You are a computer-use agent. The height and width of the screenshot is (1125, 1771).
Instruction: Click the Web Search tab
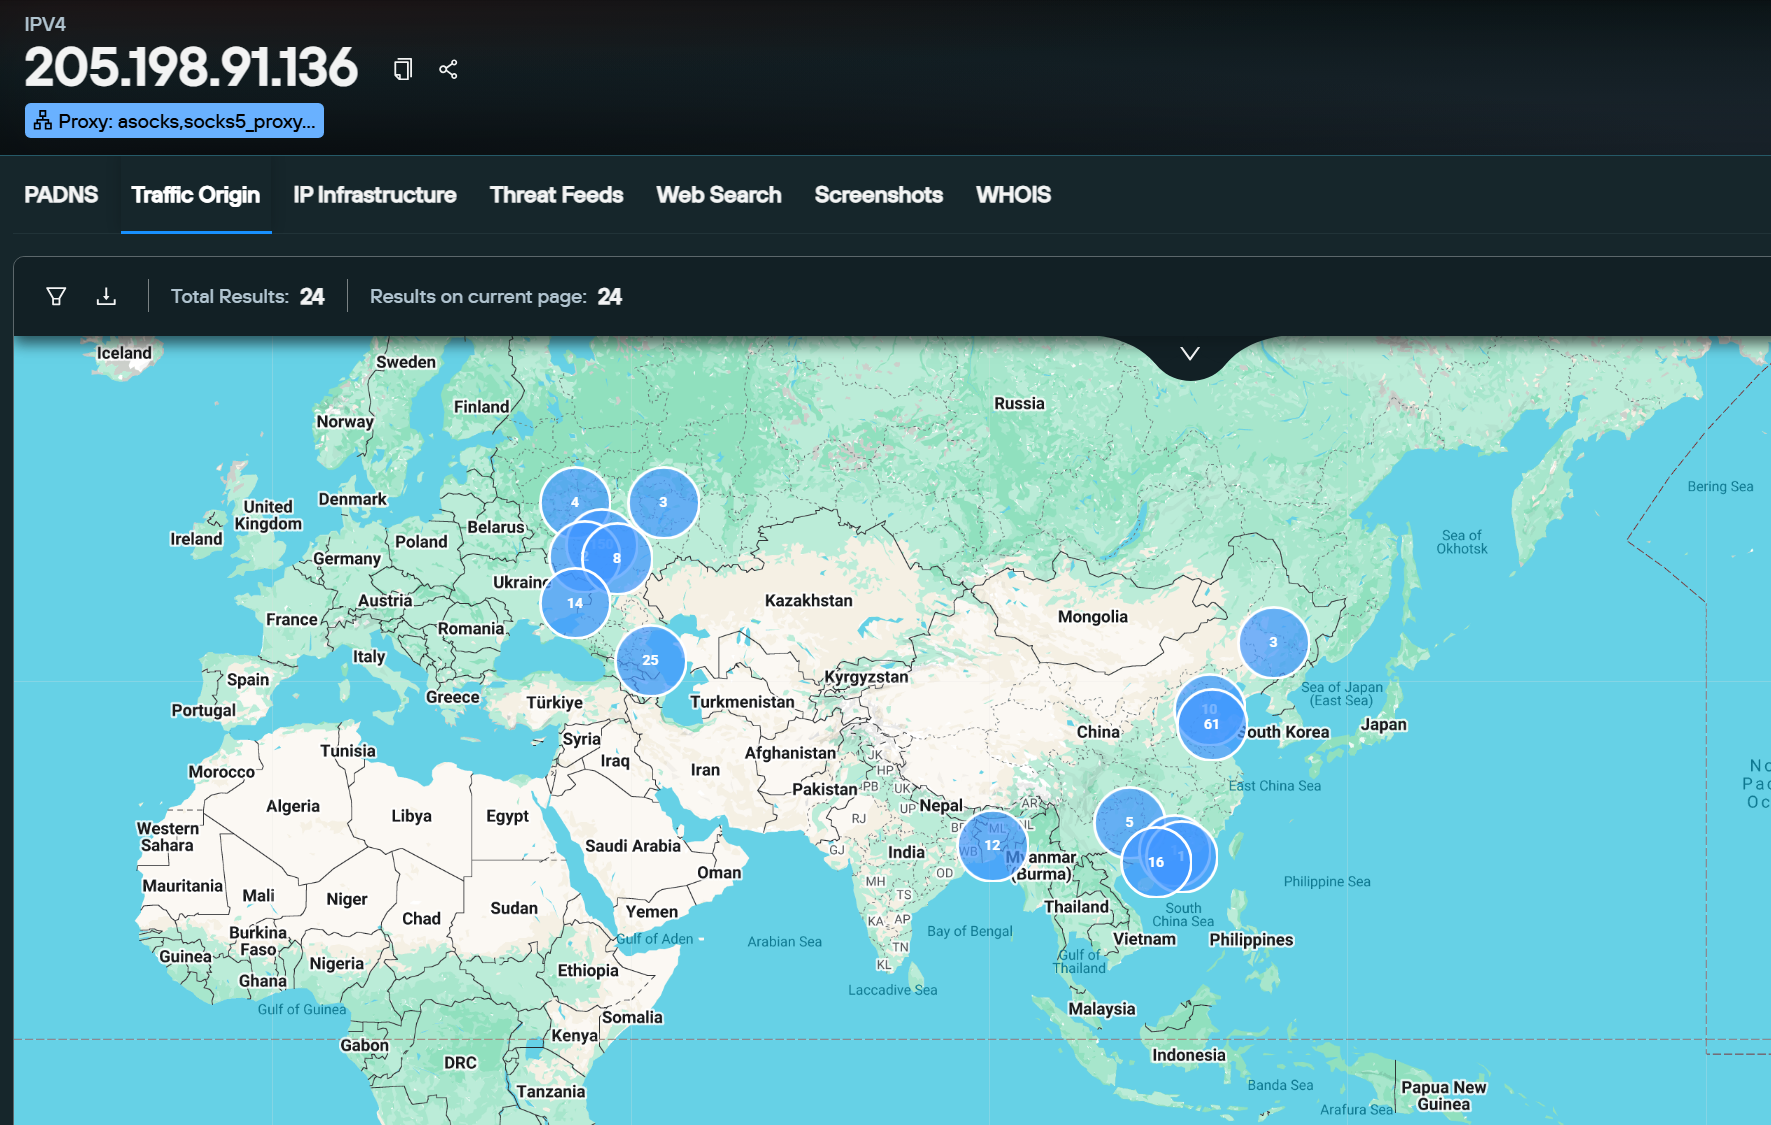(718, 195)
